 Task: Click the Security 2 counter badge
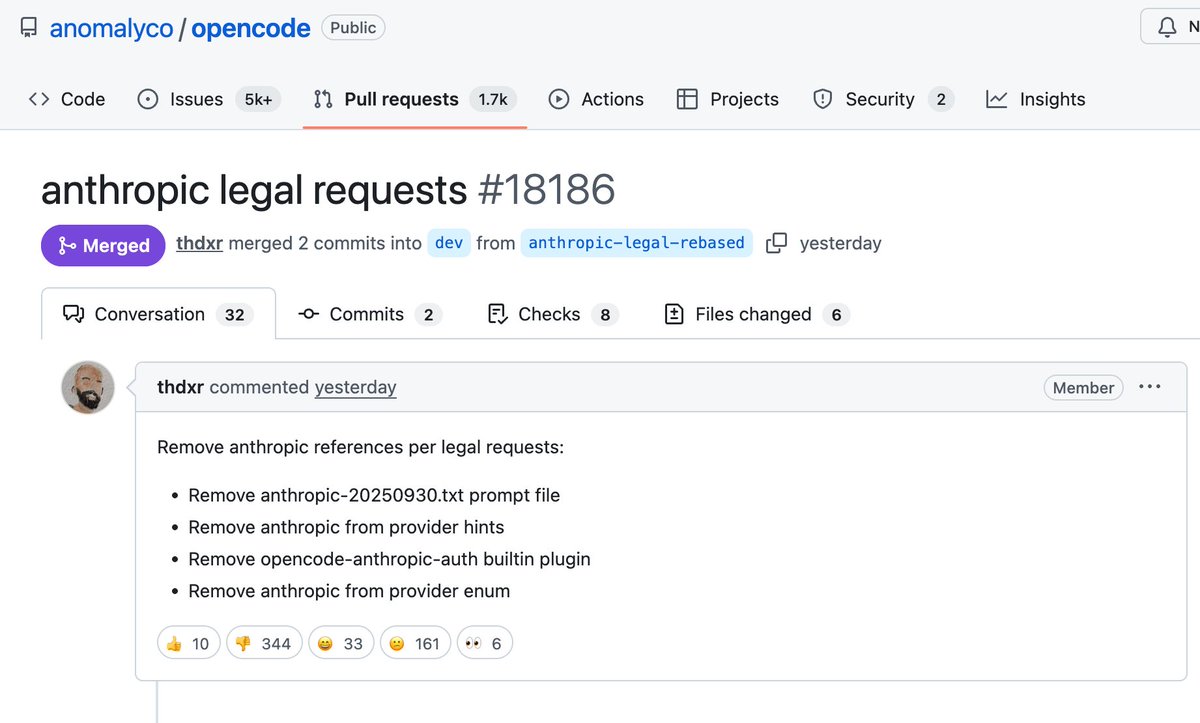point(940,99)
